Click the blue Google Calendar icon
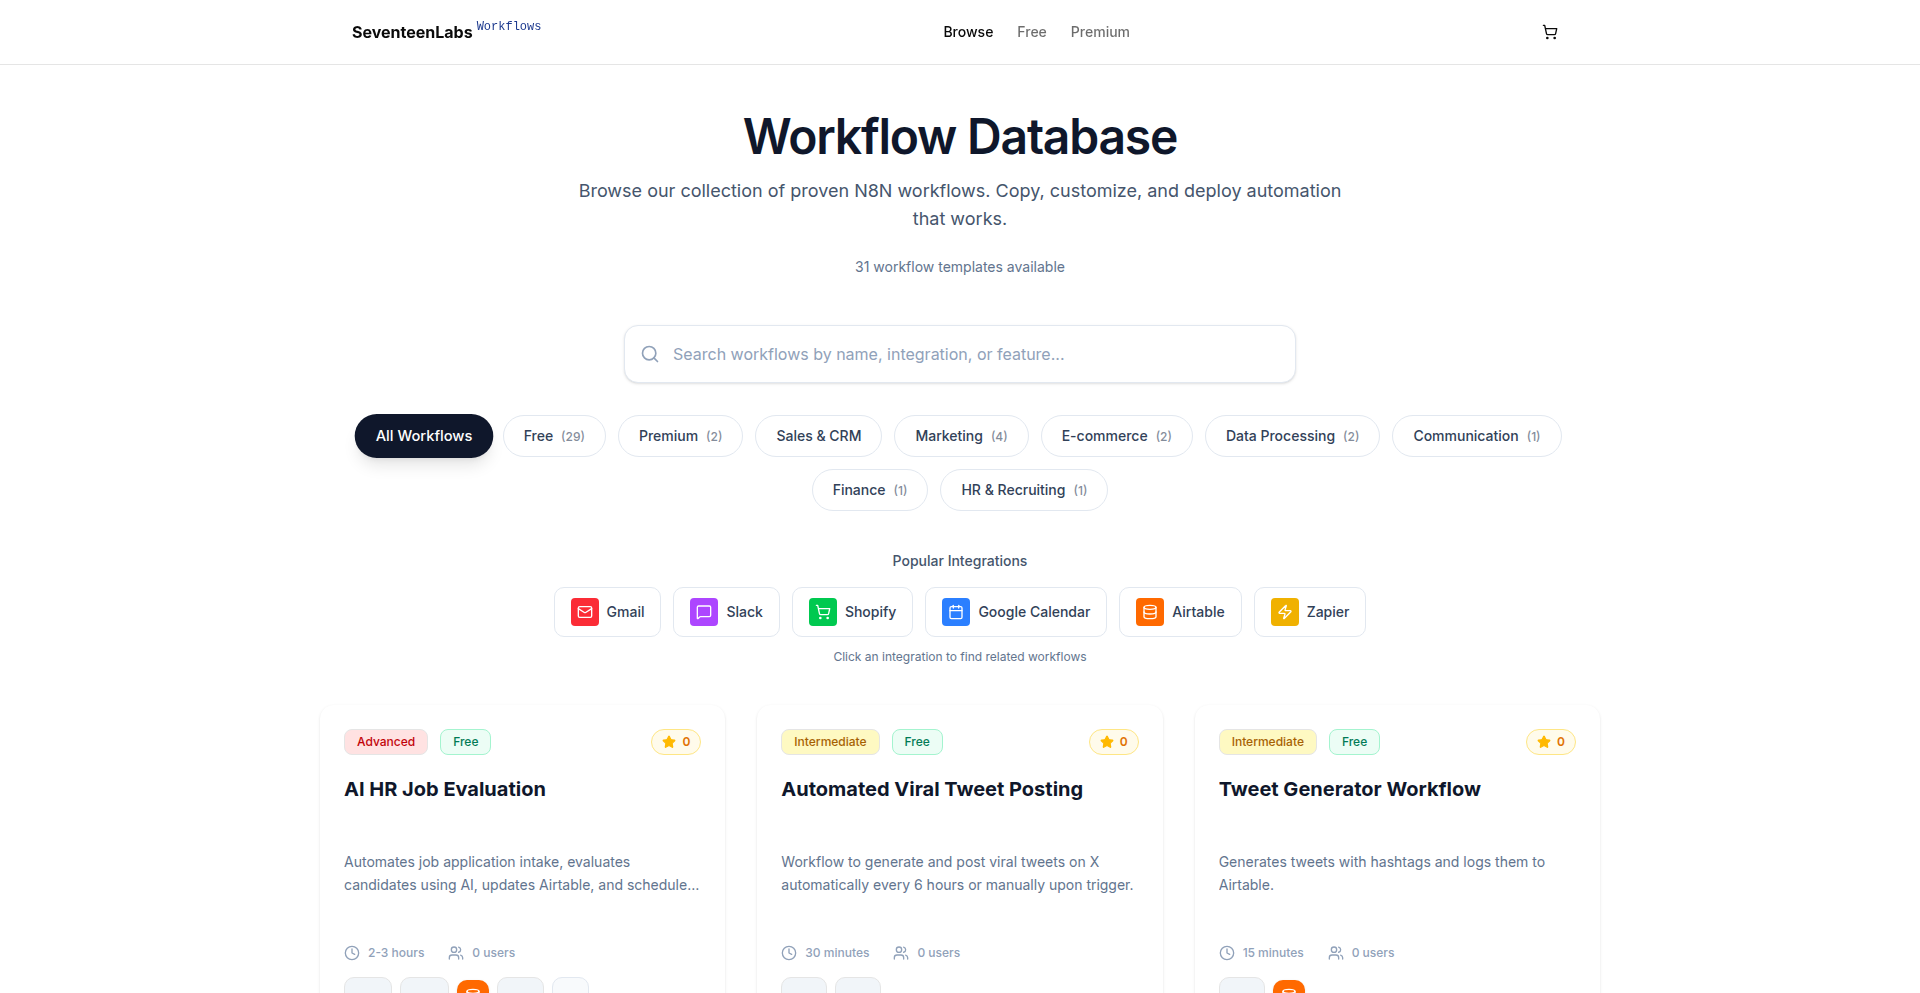Image resolution: width=1920 pixels, height=993 pixels. click(956, 612)
